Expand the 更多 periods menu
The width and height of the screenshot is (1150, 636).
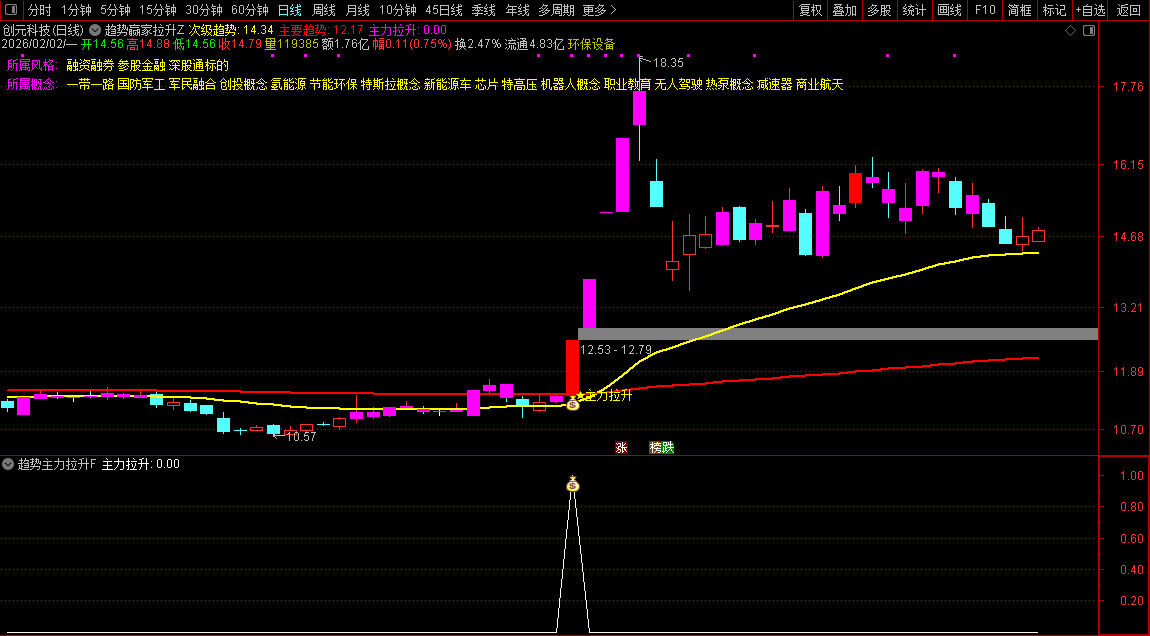click(x=599, y=10)
